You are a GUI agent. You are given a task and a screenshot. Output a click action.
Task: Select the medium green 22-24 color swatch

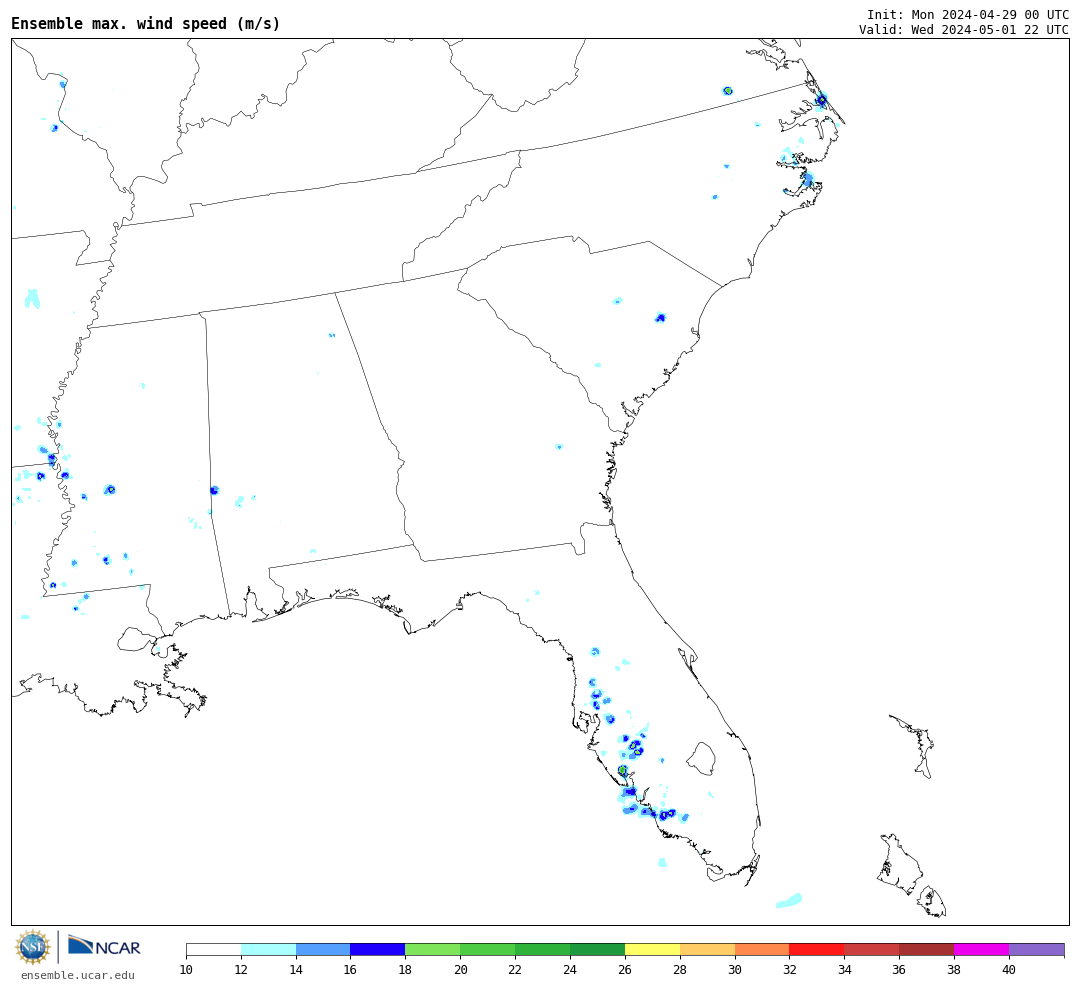point(543,950)
